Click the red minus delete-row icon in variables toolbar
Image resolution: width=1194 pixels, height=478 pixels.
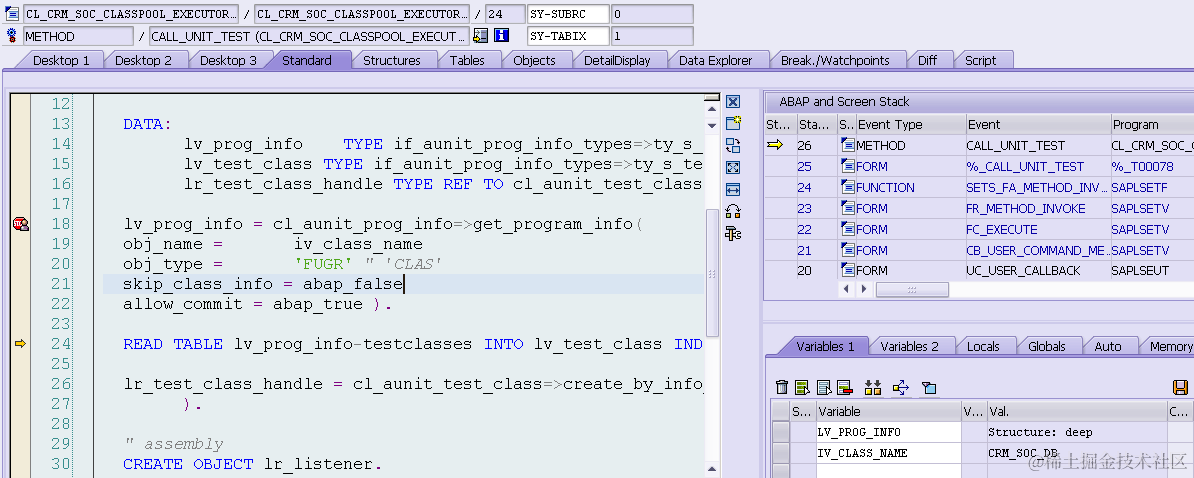coord(844,387)
